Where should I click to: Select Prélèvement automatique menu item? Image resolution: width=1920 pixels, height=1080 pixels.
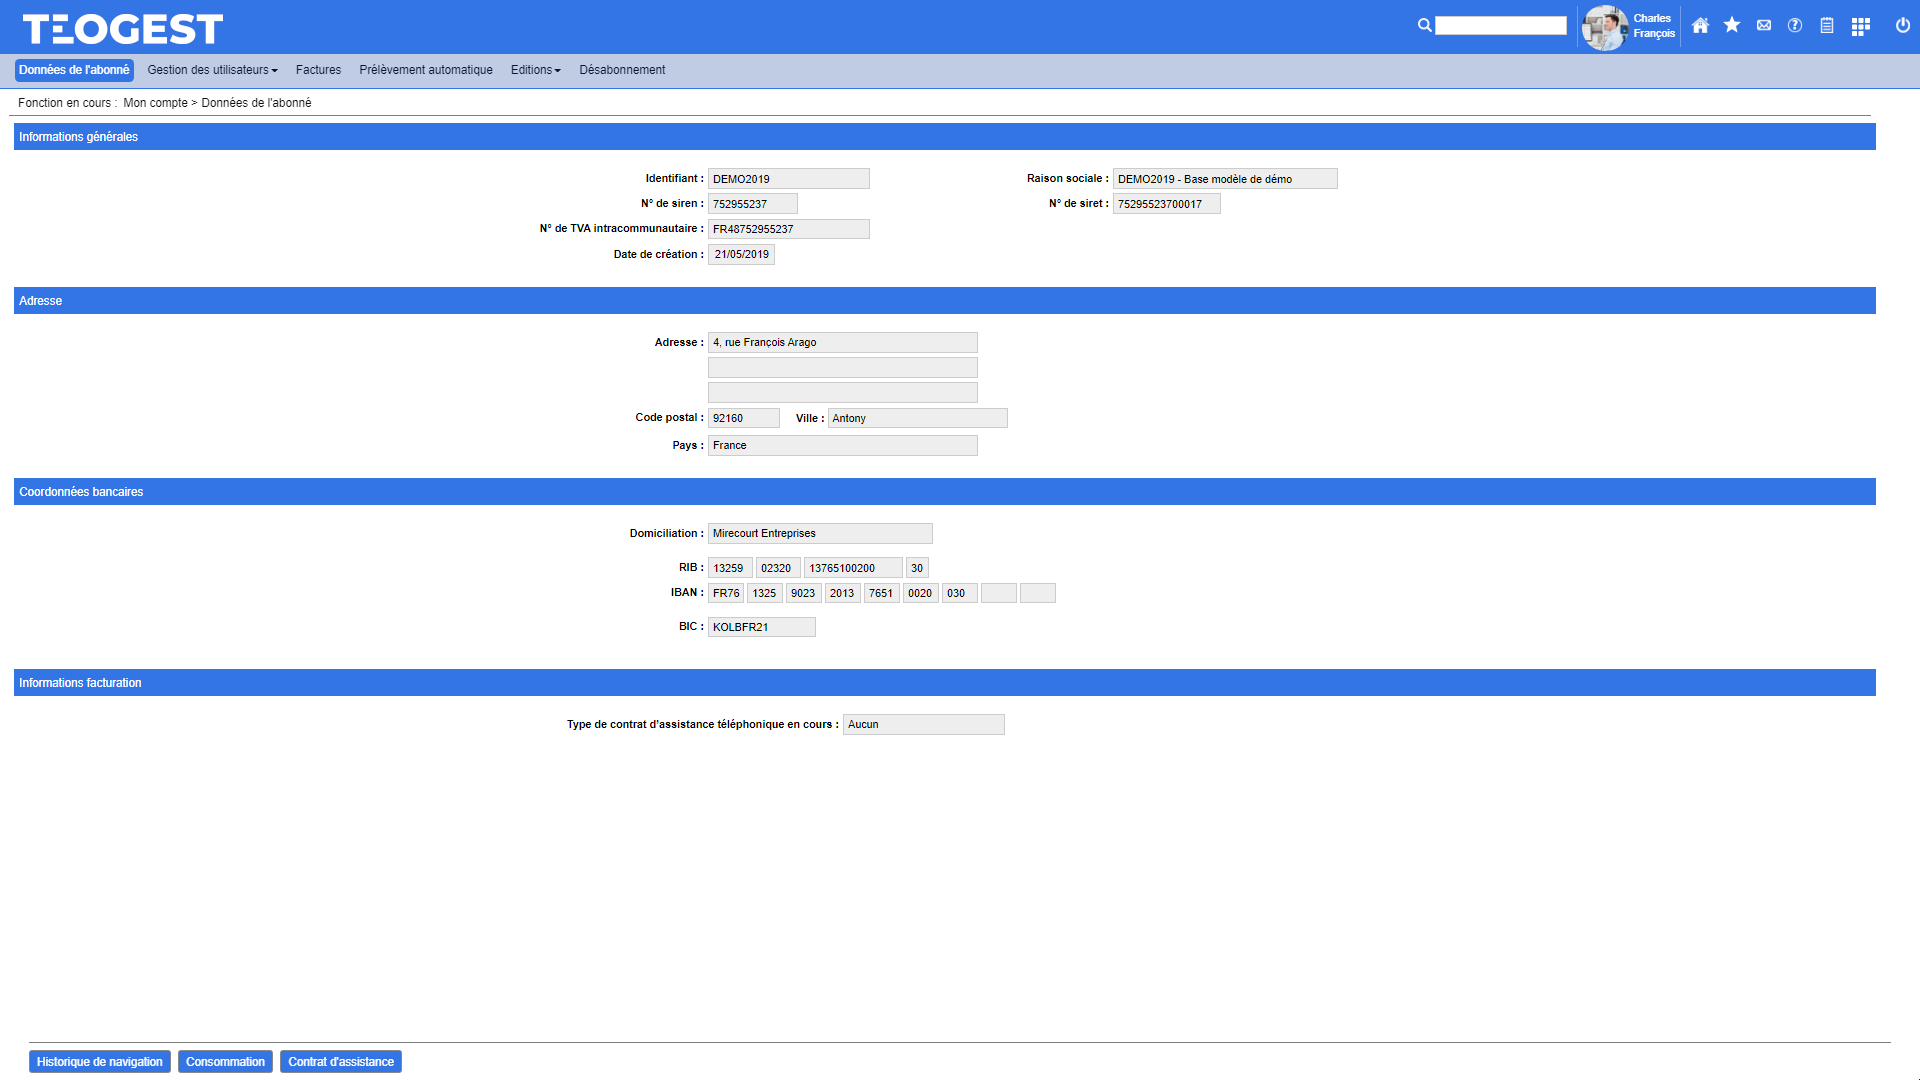426,70
